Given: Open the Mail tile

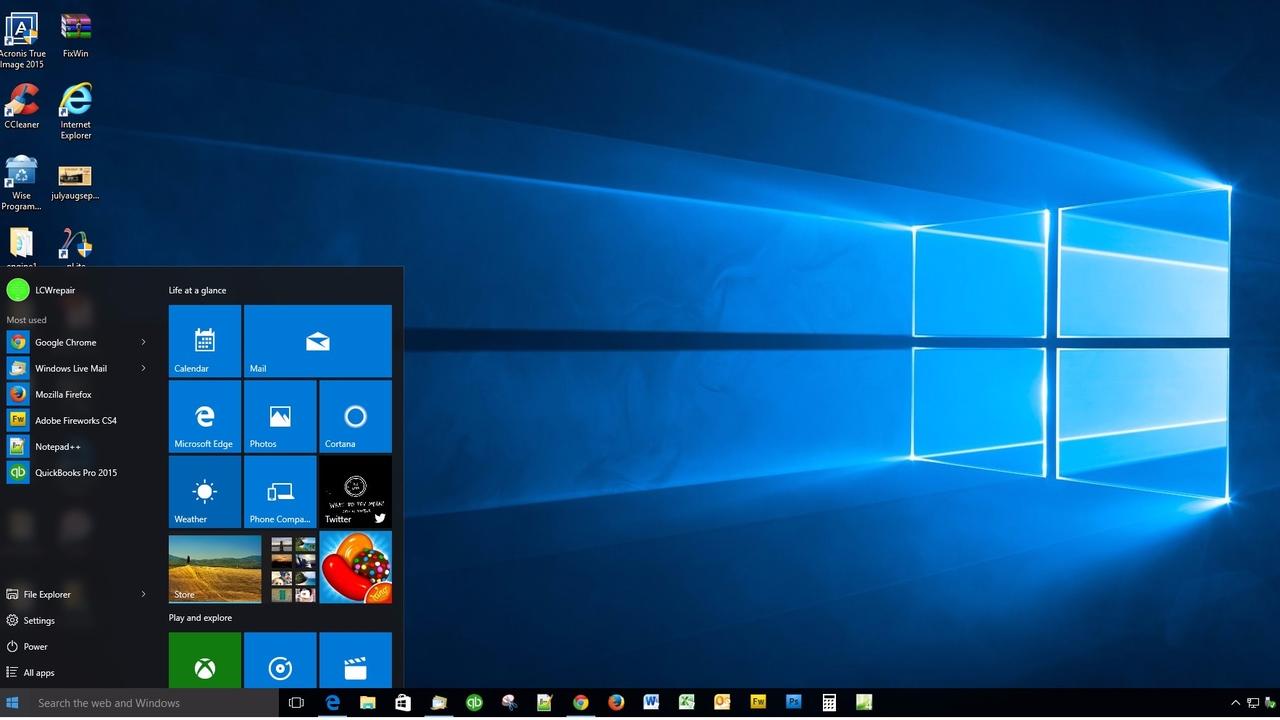Looking at the screenshot, I should [318, 341].
